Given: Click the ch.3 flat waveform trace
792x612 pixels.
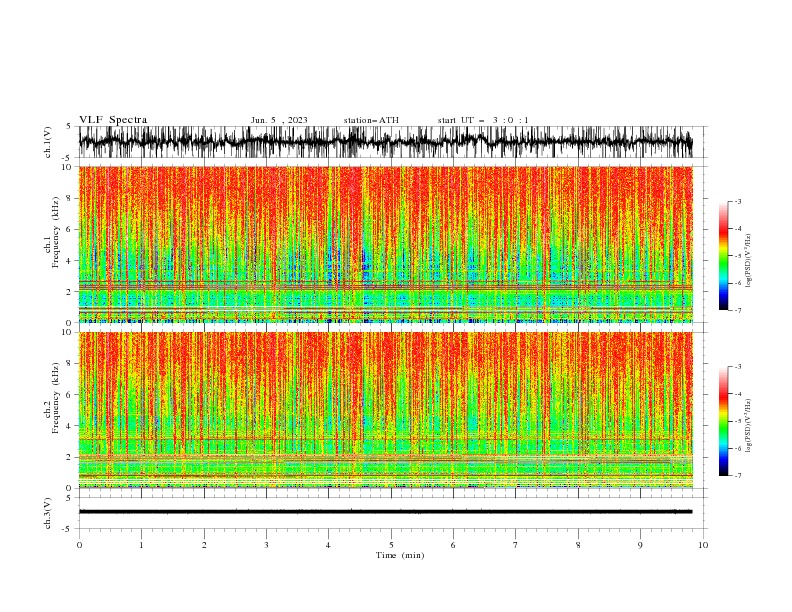Looking at the screenshot, I should point(385,512).
